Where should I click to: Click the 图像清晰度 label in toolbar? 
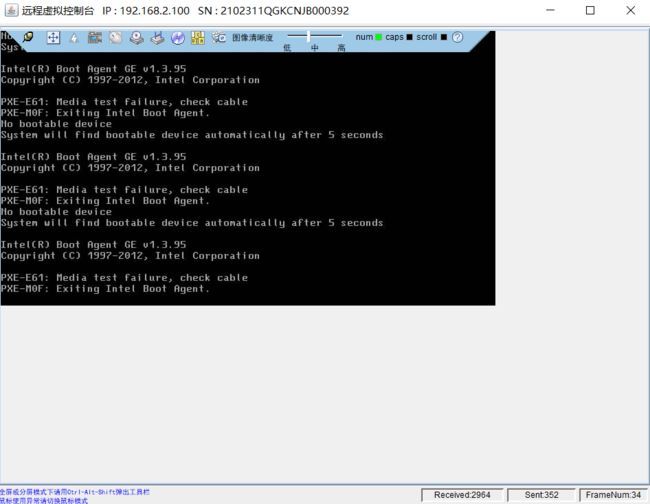(252, 38)
